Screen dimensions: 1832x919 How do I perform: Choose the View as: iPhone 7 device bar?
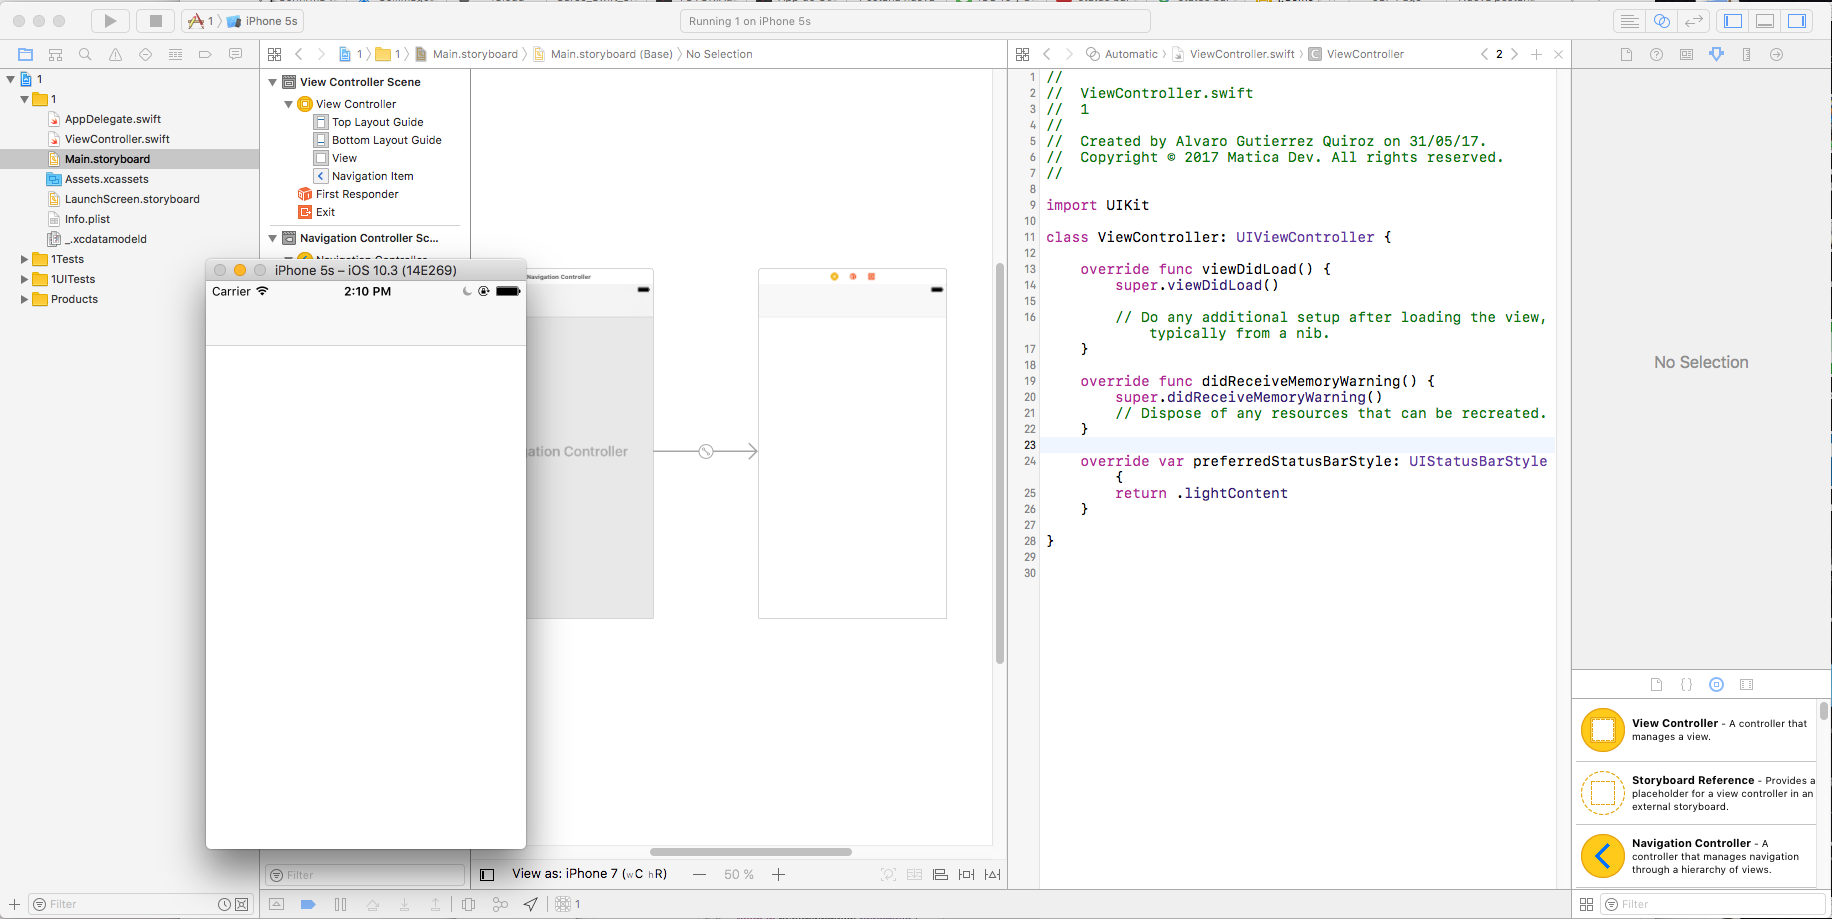(589, 874)
